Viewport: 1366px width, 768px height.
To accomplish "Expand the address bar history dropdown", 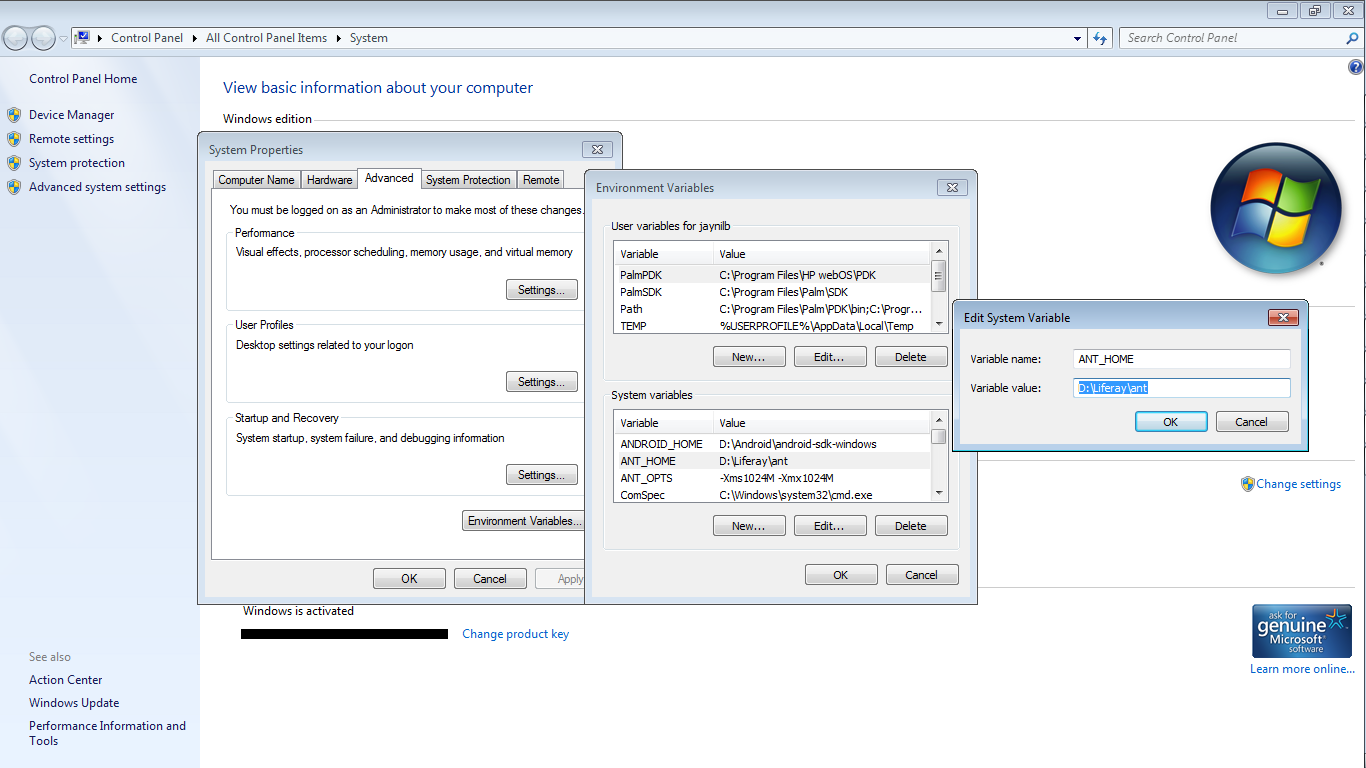I will [x=1077, y=38].
